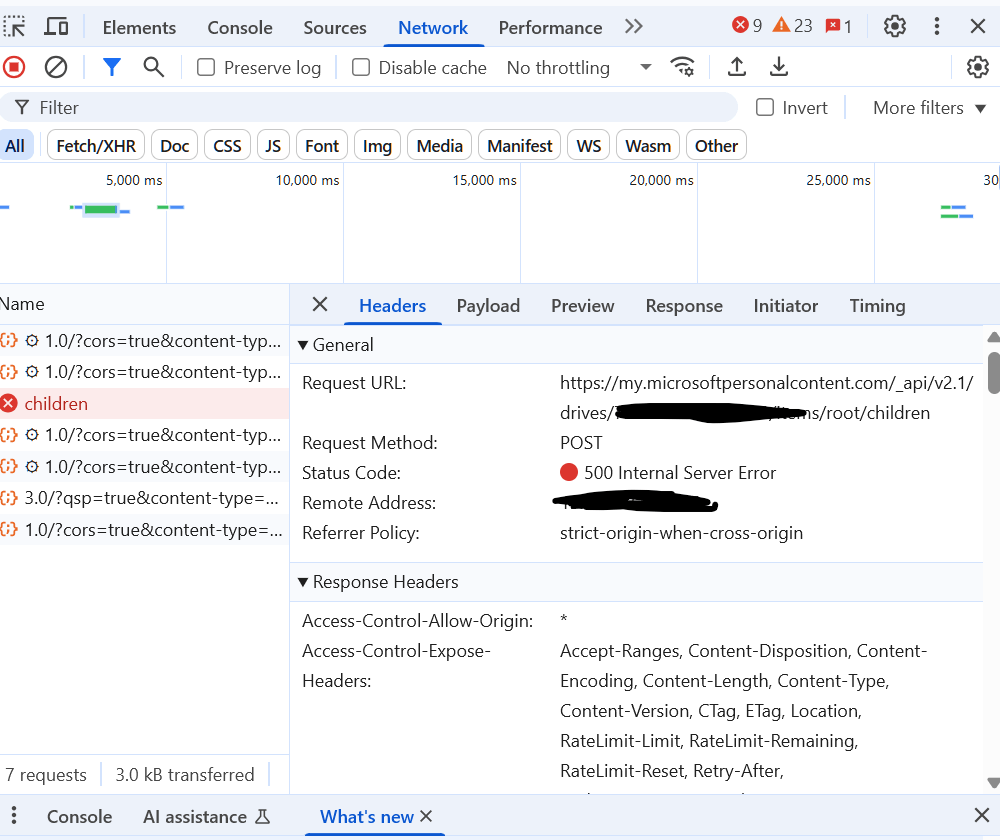This screenshot has width=1000, height=840.
Task: Enable Disable cache checkbox
Action: 361,68
